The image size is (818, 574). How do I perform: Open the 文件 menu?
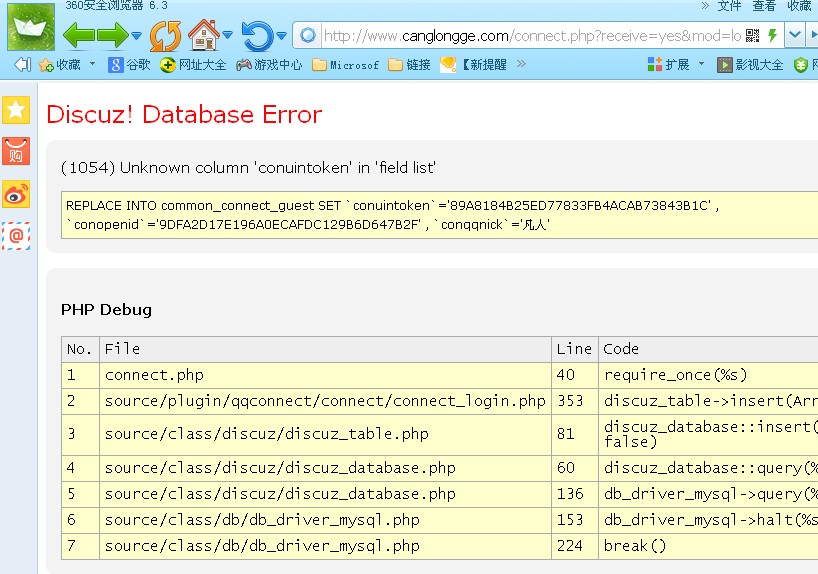[x=730, y=6]
